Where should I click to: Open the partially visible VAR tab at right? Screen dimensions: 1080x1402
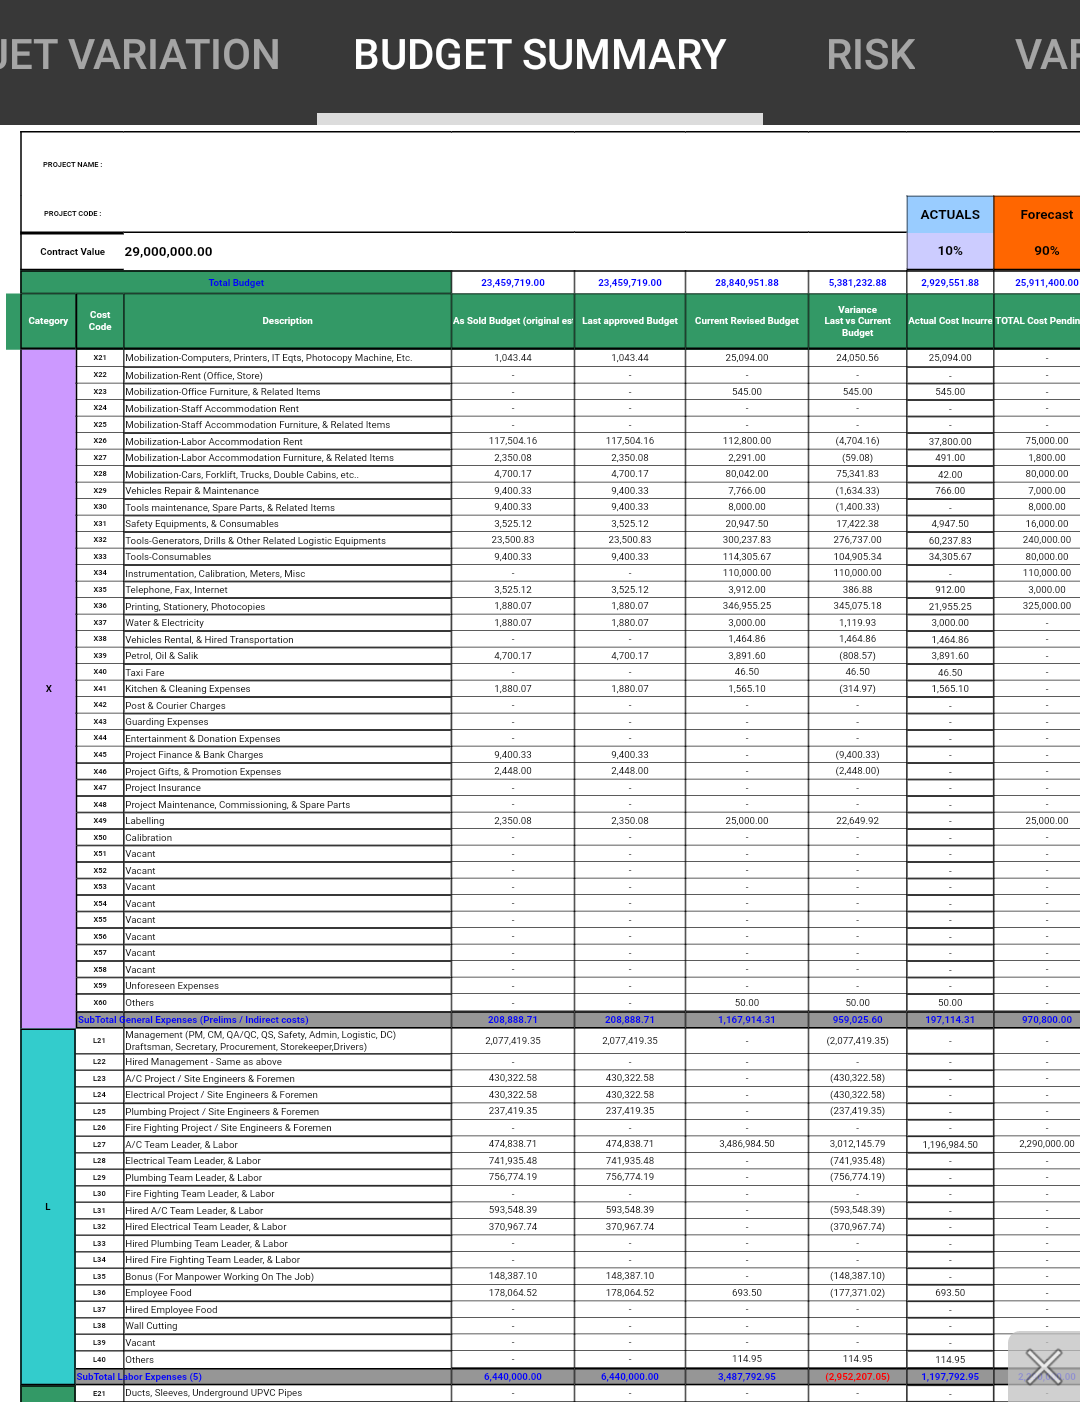1047,55
